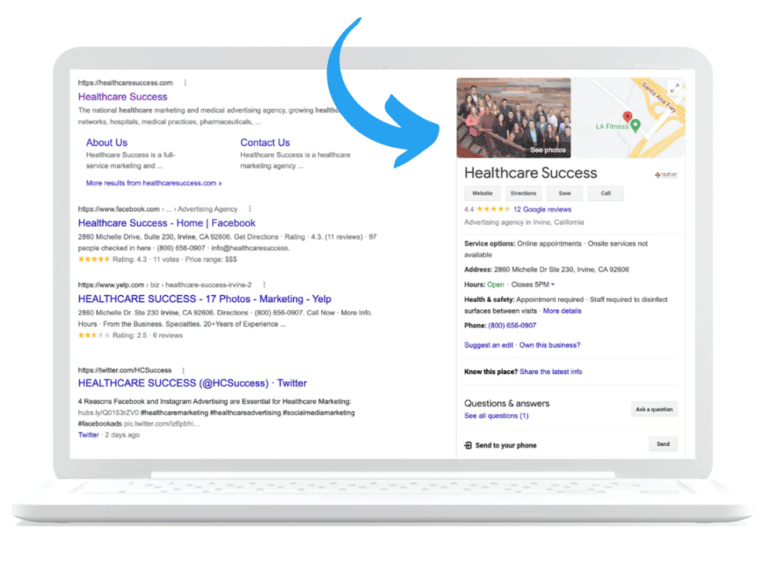Click the Healthcare Success logo in knowledge panel
The image size is (765, 565).
(x=666, y=175)
